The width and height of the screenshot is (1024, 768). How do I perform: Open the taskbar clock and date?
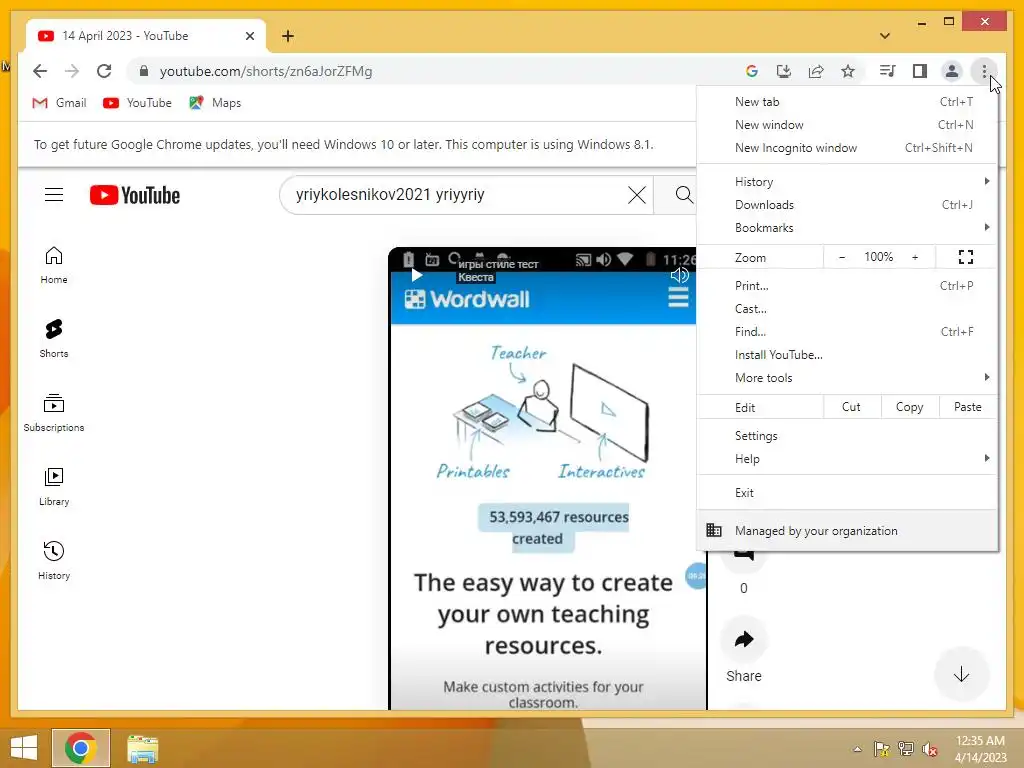coord(980,749)
